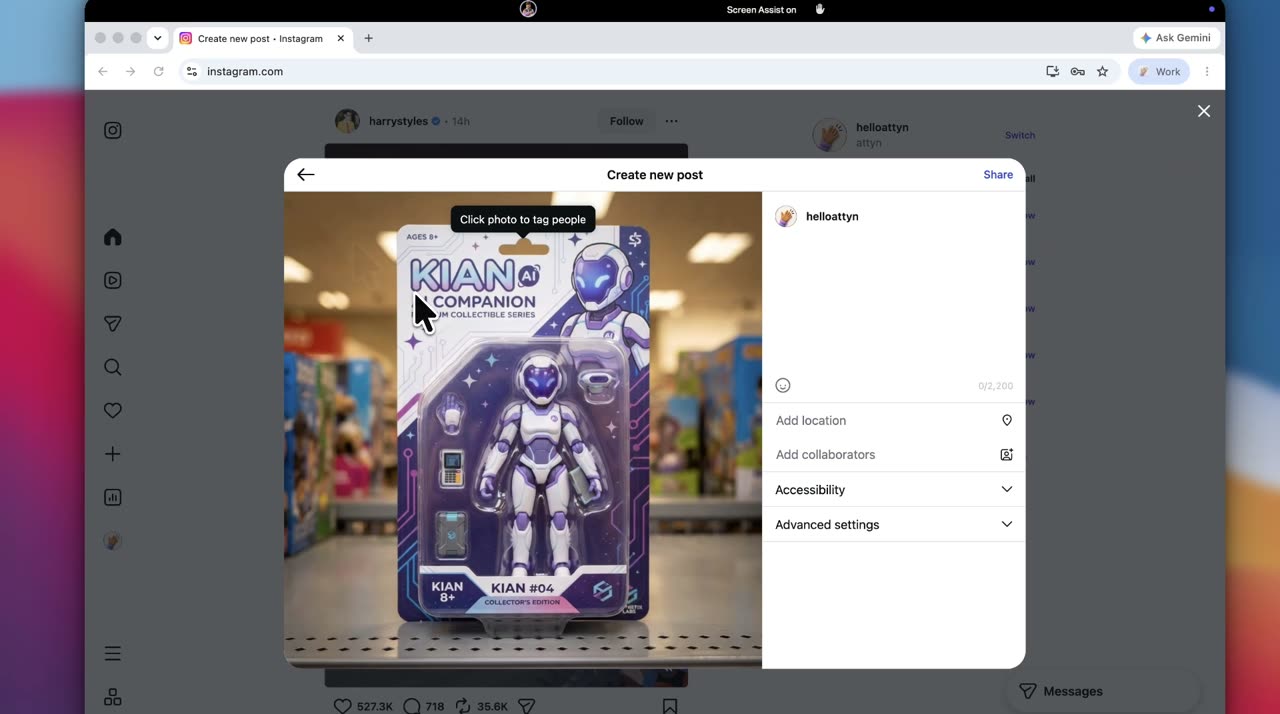Open the Messages floating button

coord(1102,691)
